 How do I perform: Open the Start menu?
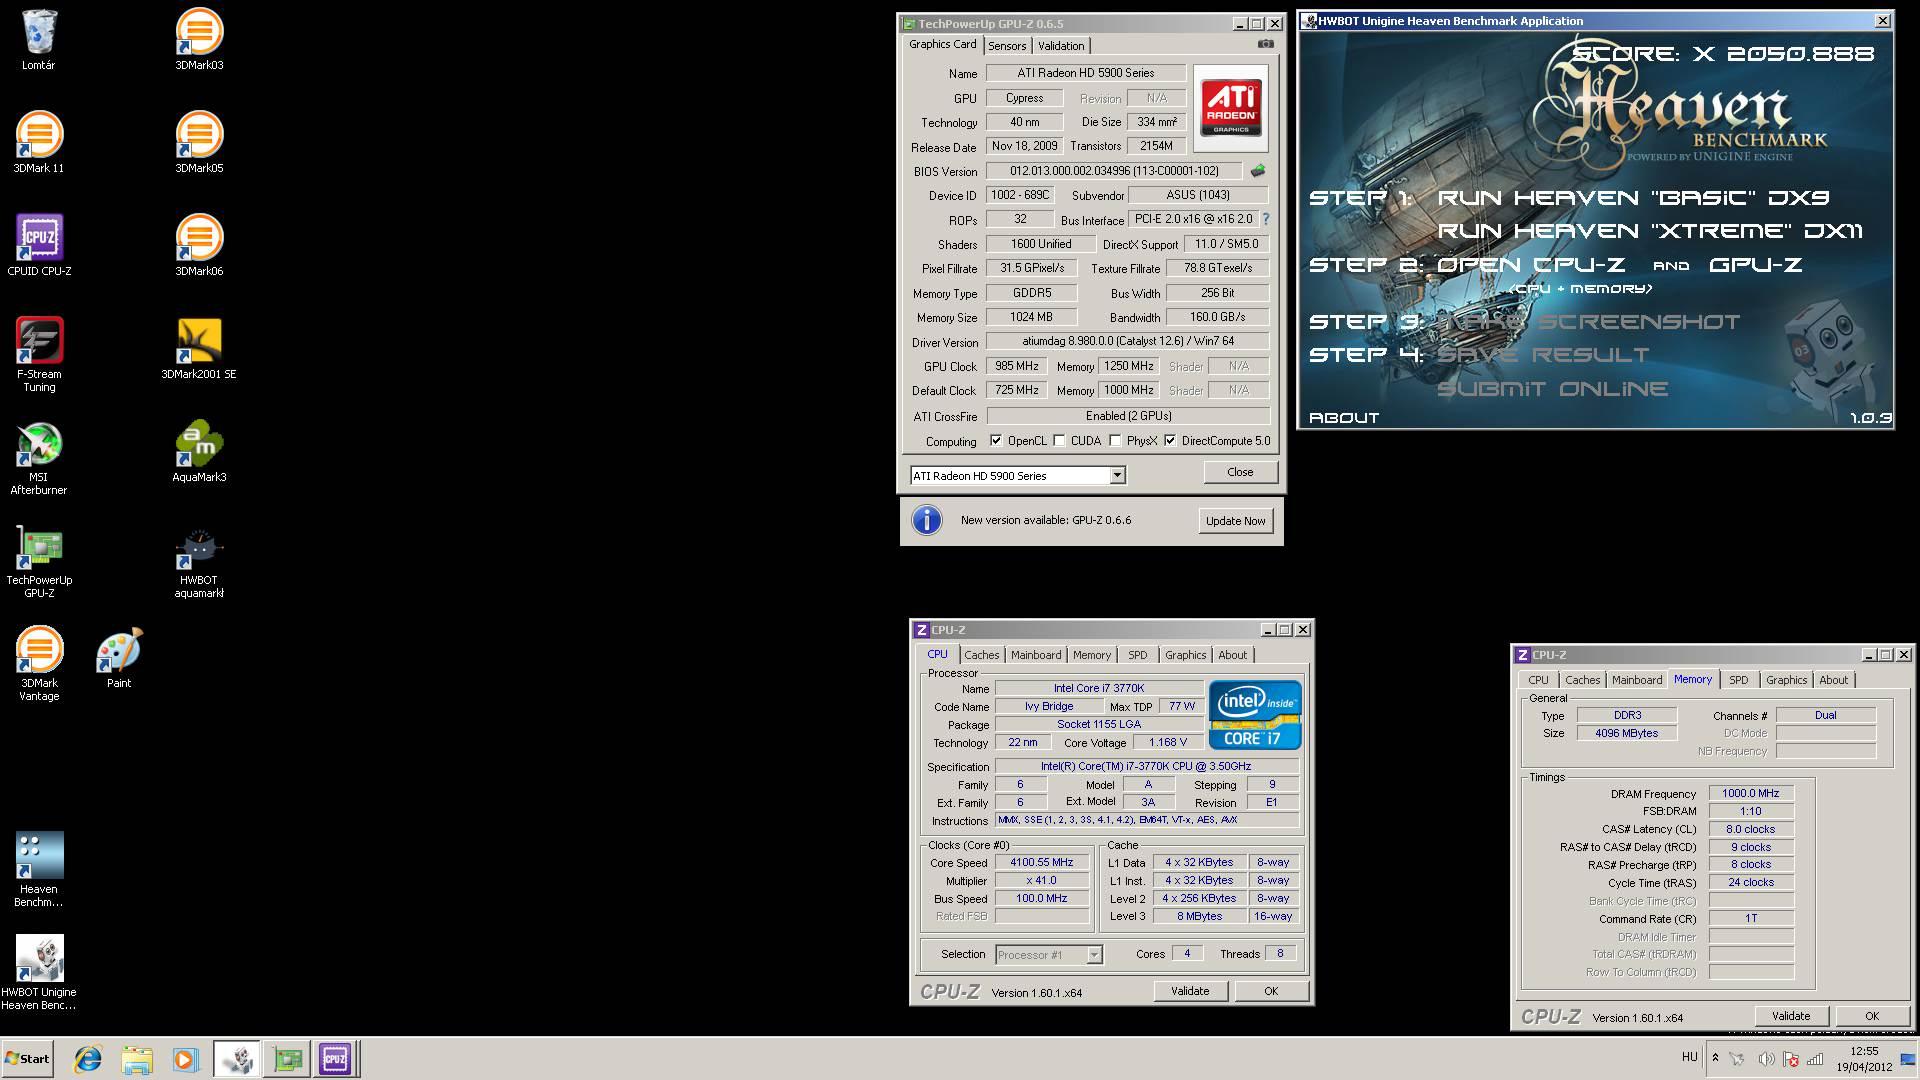[28, 1059]
